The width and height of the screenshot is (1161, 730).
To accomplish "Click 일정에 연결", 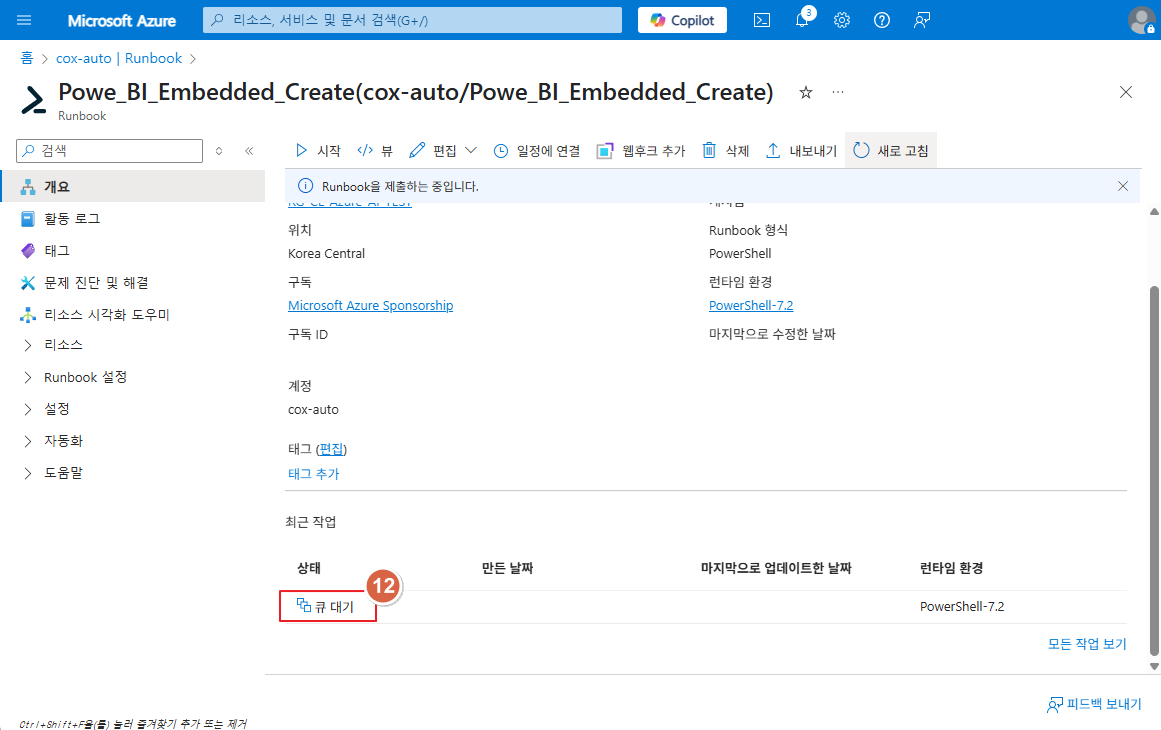I will point(537,151).
